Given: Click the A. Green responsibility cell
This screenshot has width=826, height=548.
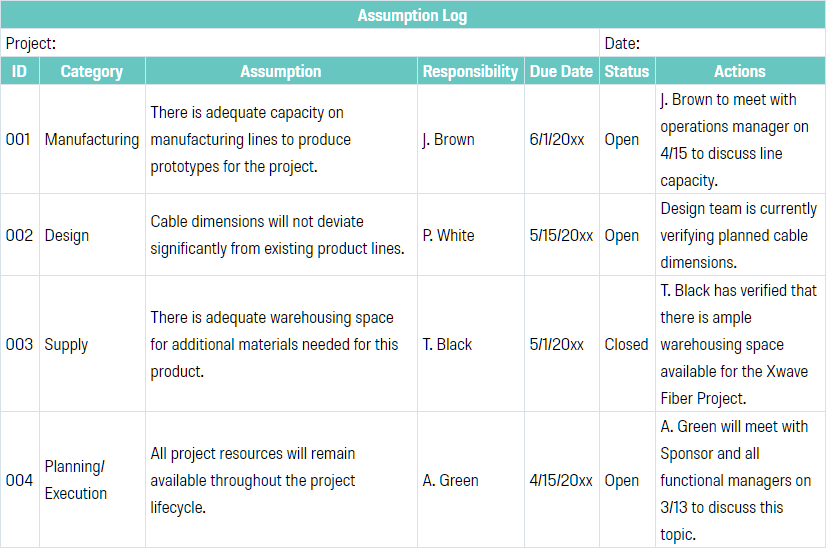Looking at the screenshot, I should point(471,480).
